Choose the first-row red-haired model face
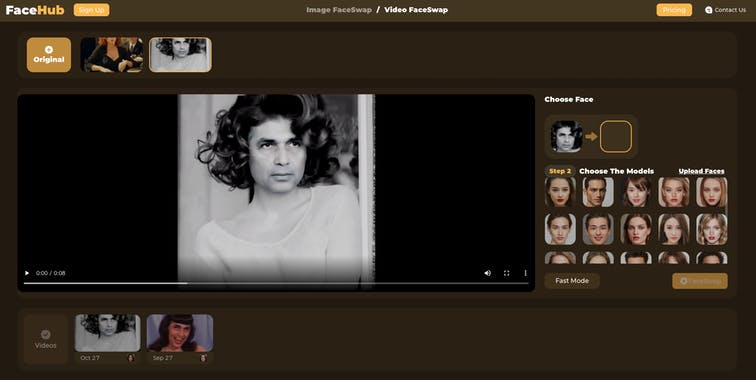 (712, 192)
